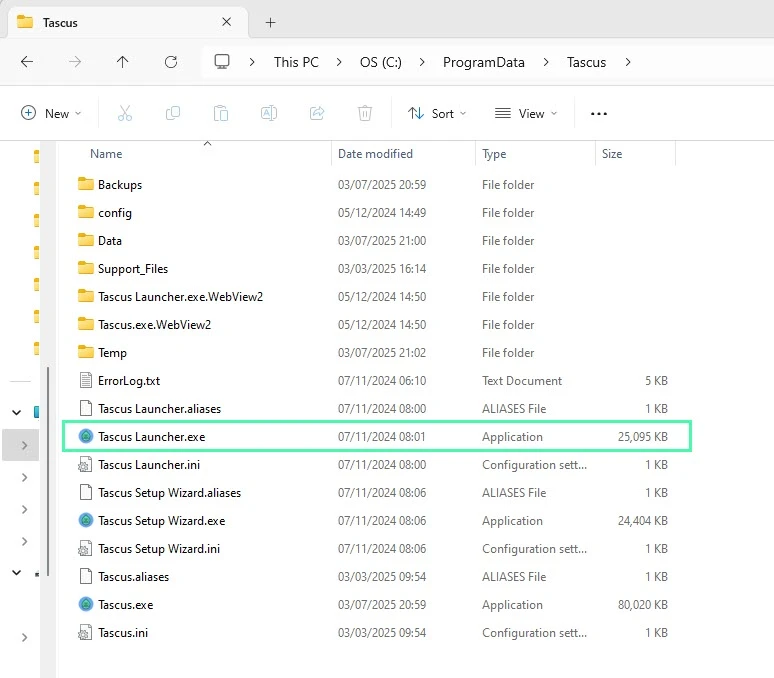Click date 03/07/2025 21:02 for Temp

point(382,352)
